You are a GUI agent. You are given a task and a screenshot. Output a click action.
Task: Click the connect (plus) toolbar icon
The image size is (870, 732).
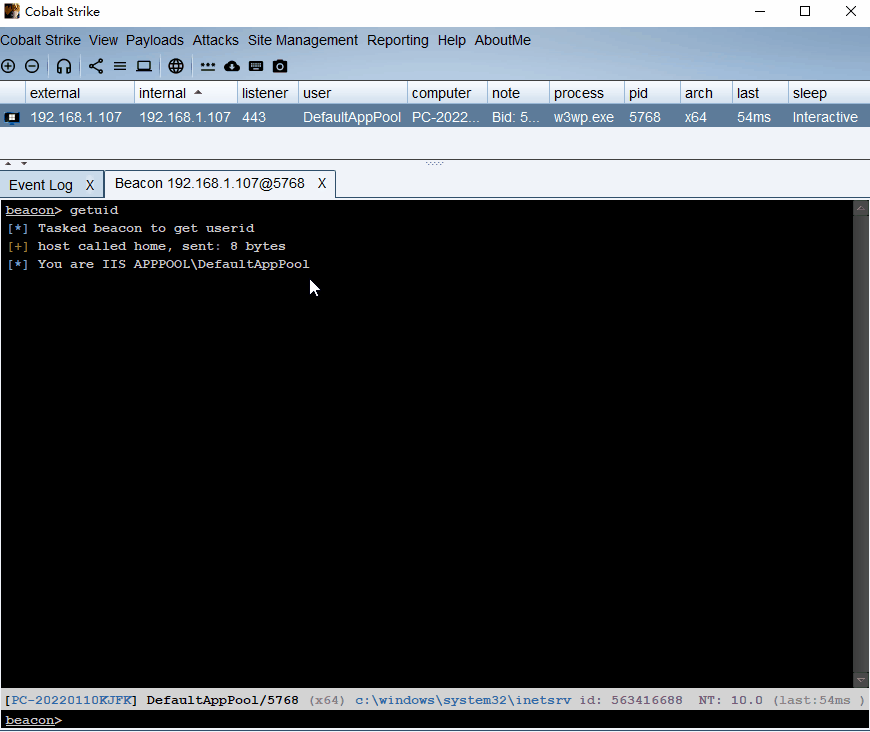point(8,67)
